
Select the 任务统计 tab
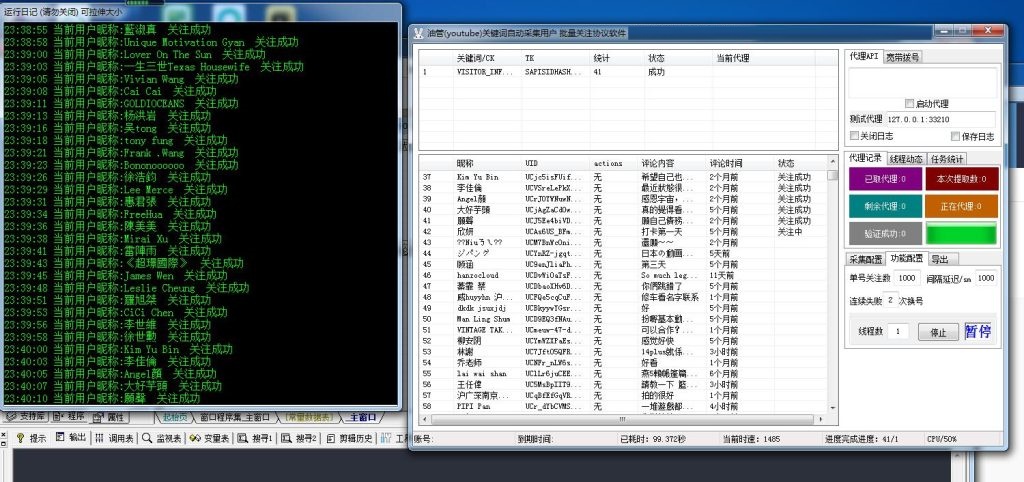point(947,158)
